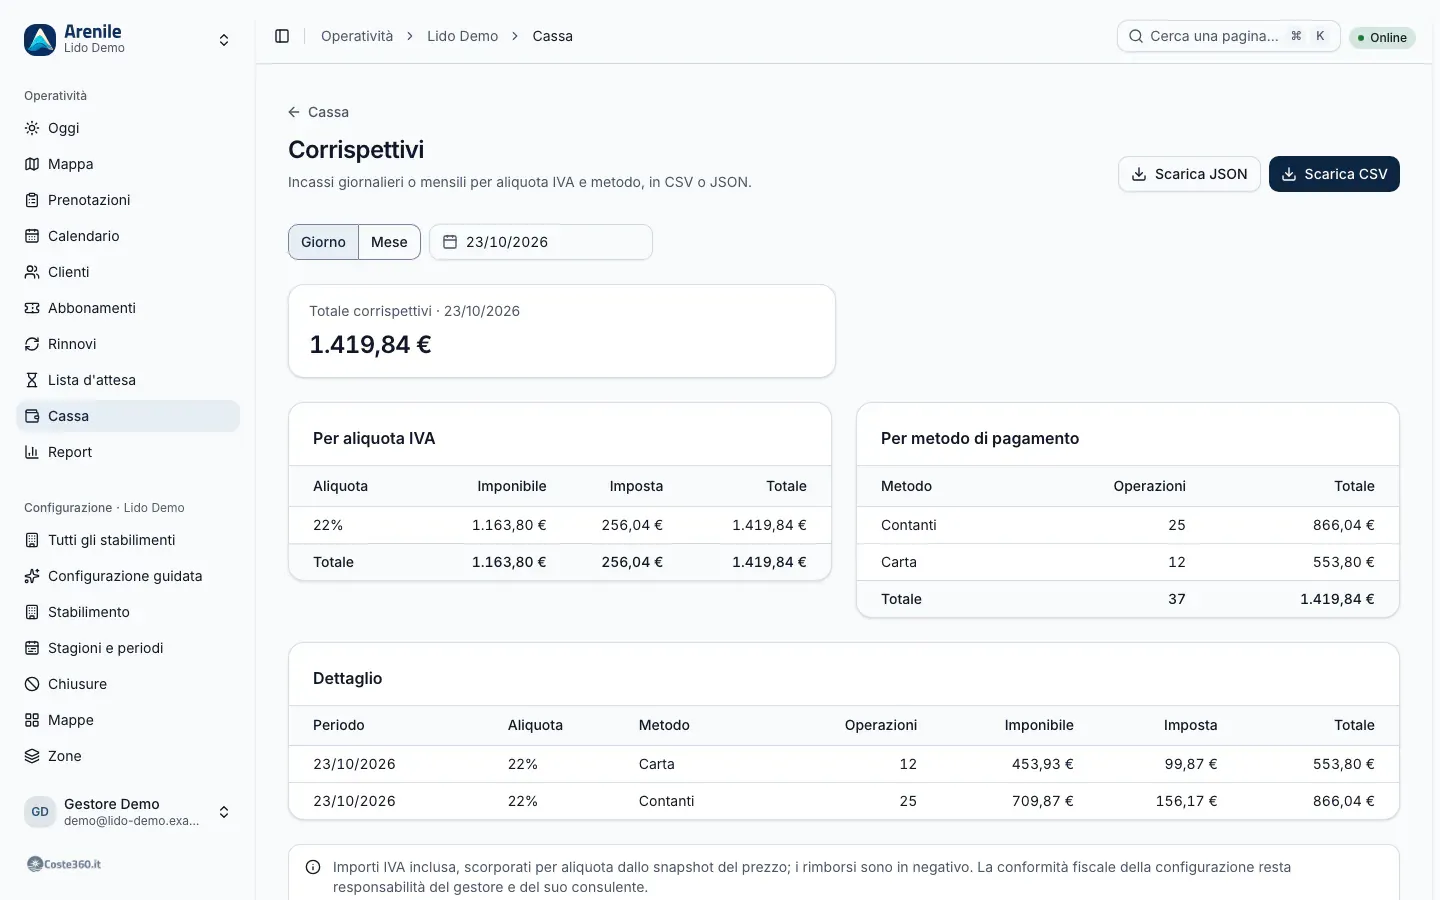Switch to Mese view
This screenshot has width=1440, height=900.
tap(389, 242)
